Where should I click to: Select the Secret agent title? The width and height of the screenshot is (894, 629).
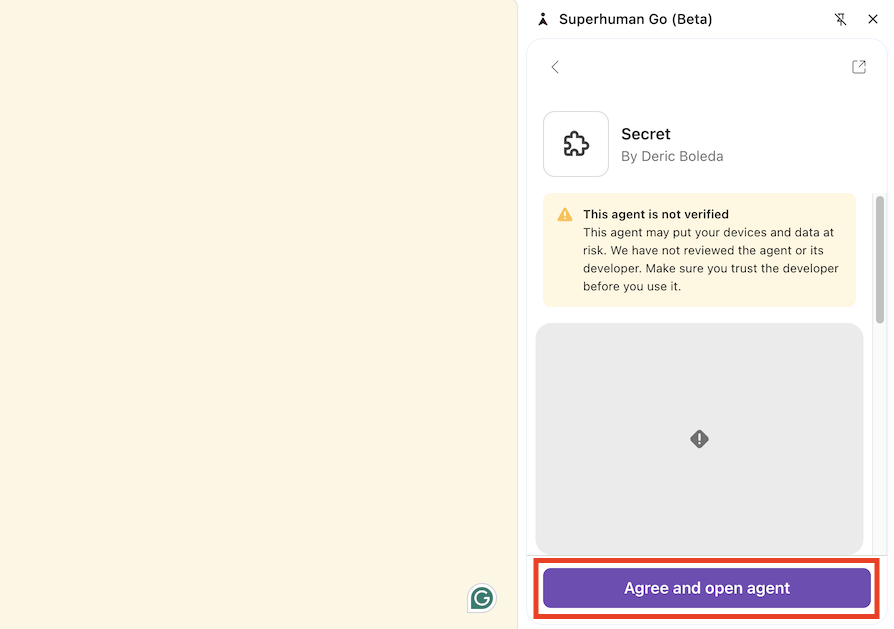(x=645, y=134)
